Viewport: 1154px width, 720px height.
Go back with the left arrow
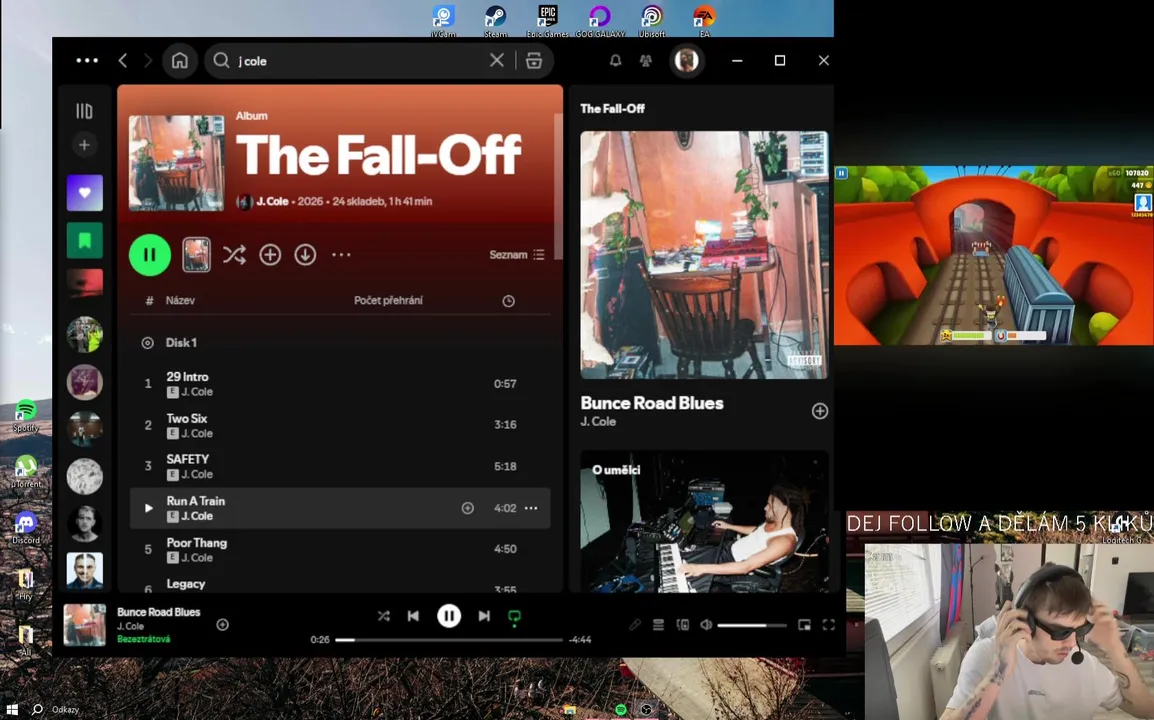point(123,60)
